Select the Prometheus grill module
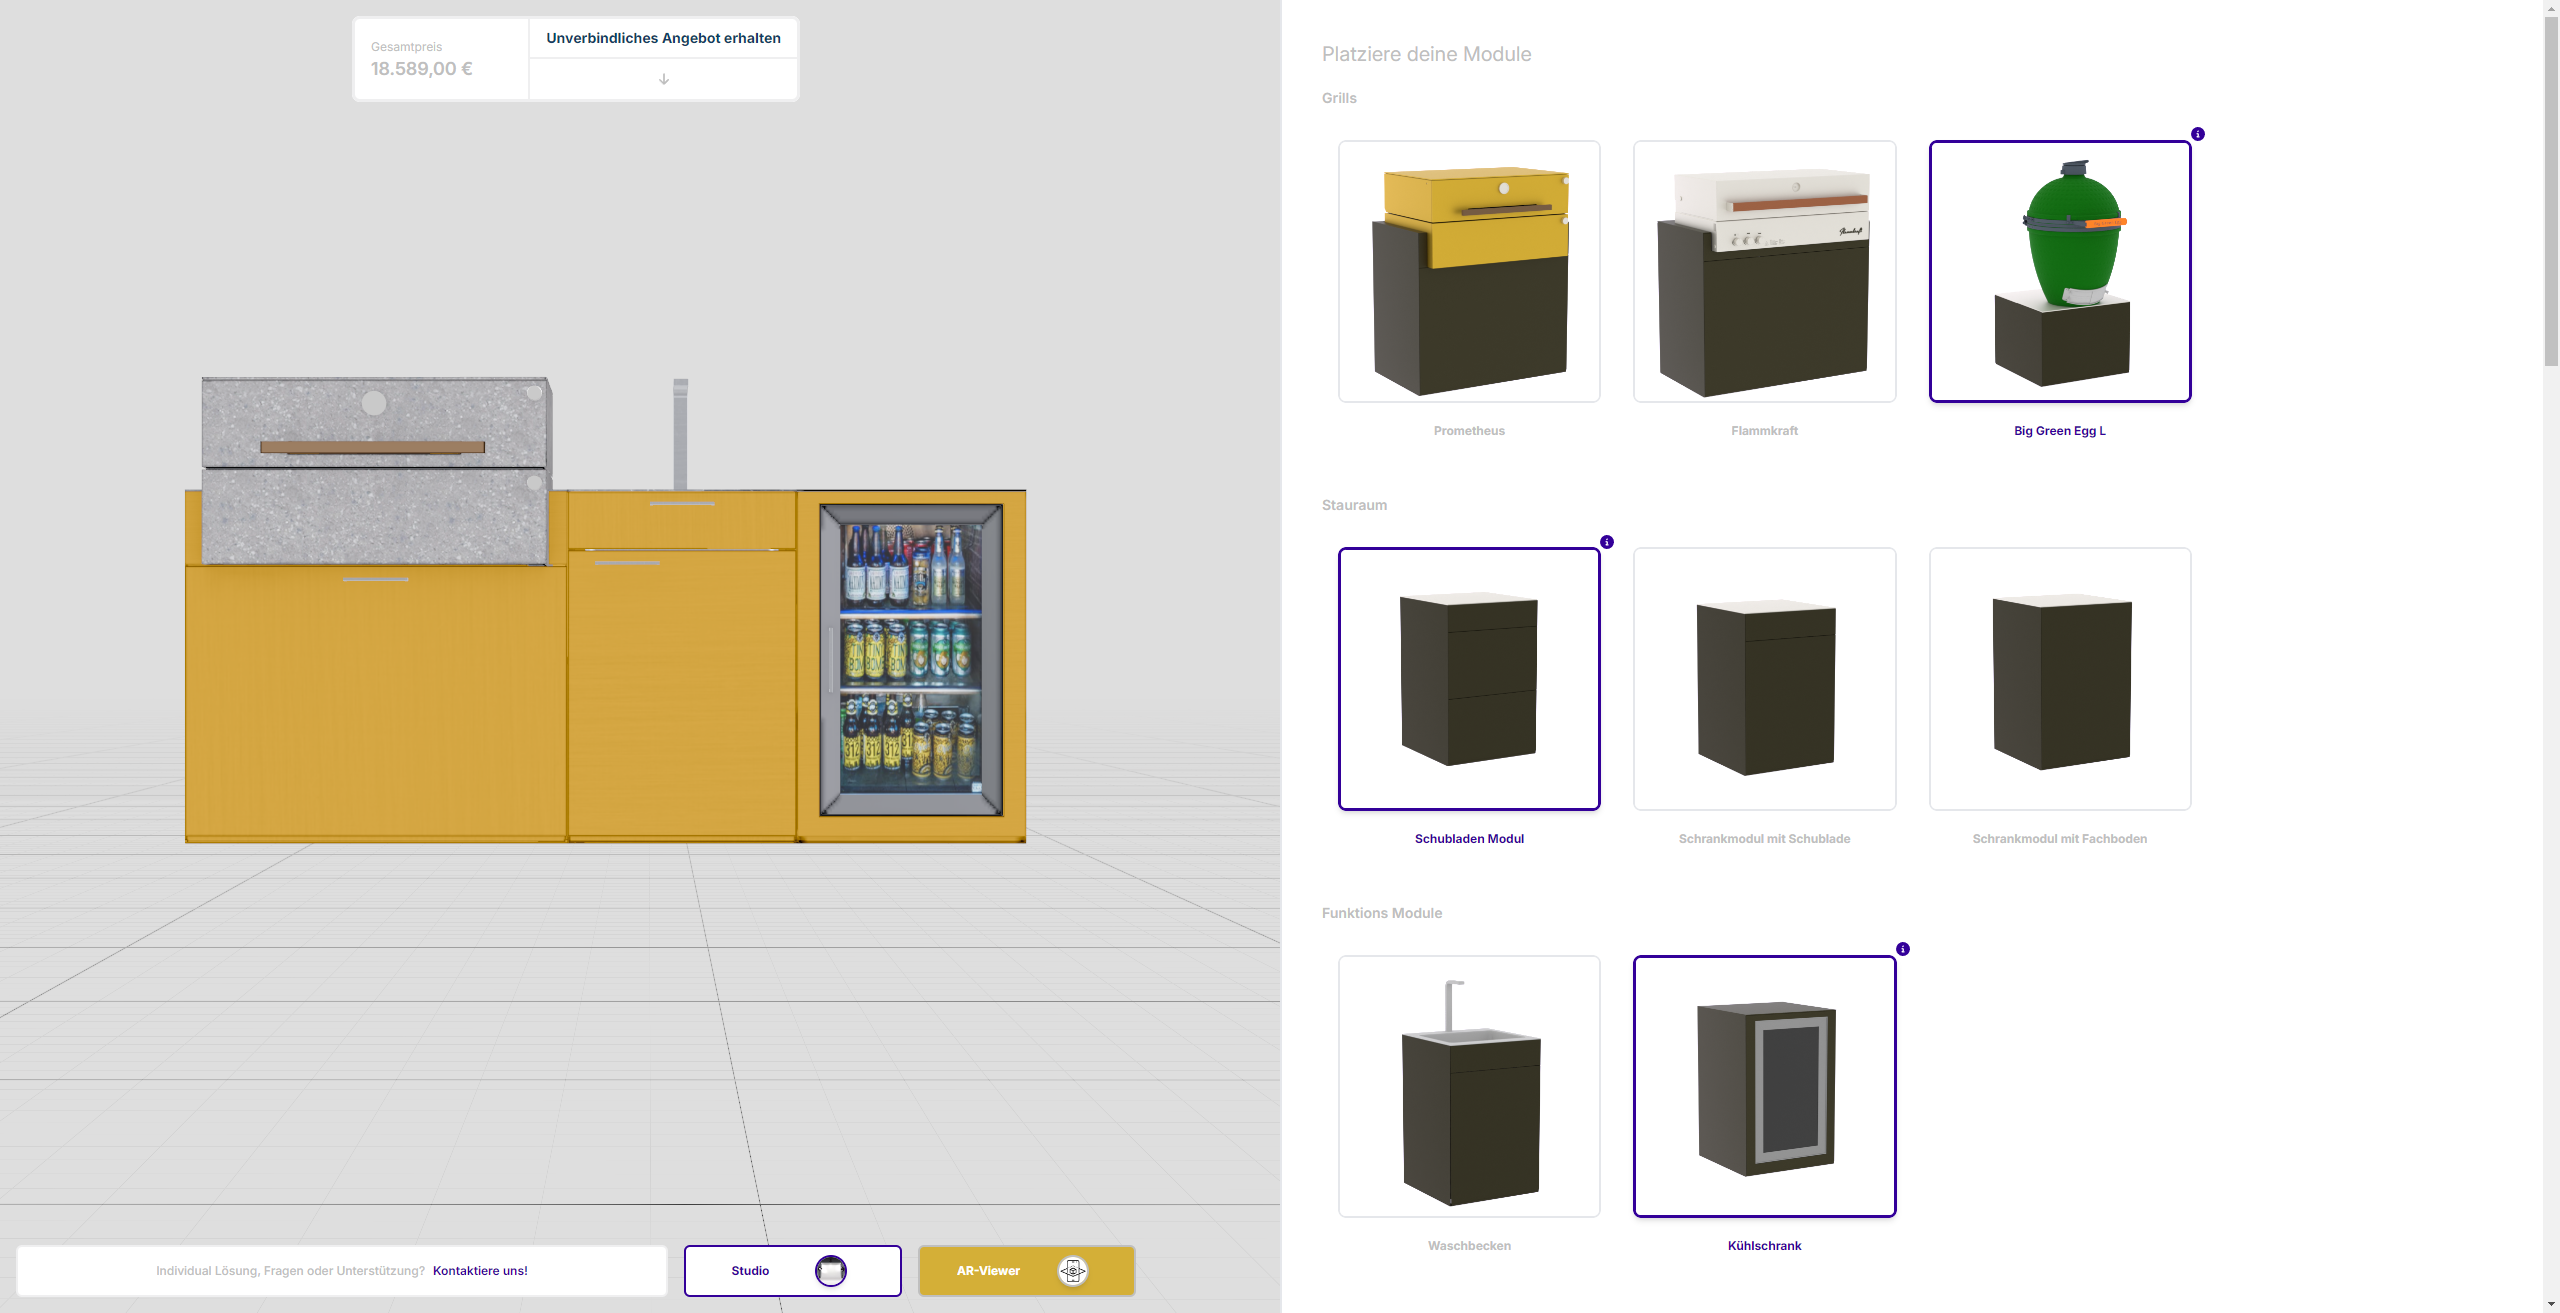This screenshot has width=2560, height=1313. (1469, 271)
